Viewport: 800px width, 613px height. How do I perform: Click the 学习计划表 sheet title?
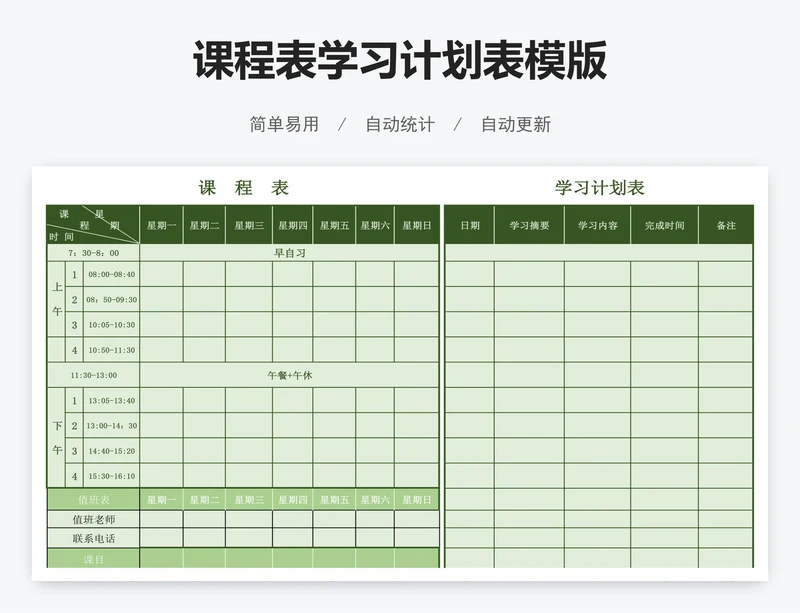599,188
